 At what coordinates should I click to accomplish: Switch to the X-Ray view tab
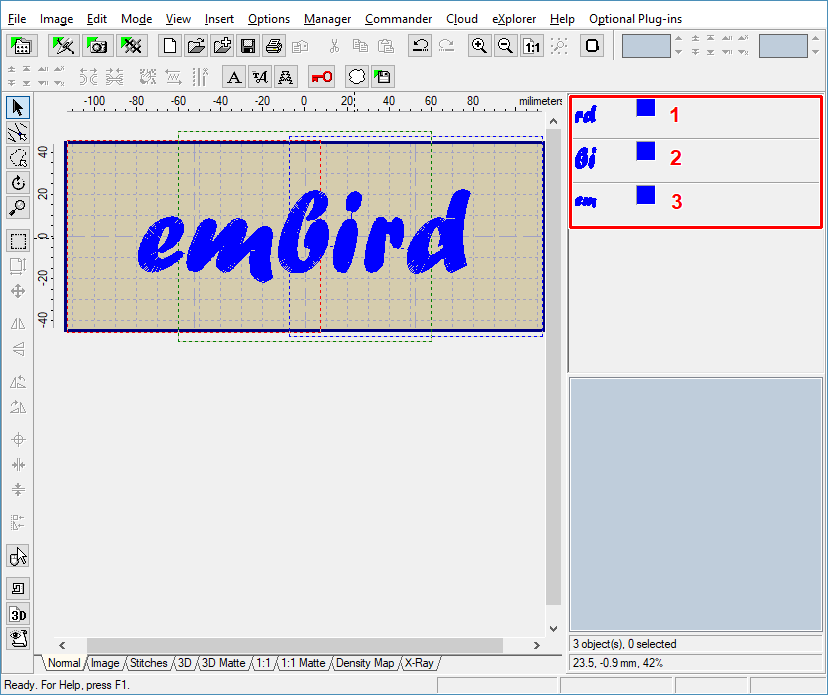(420, 663)
